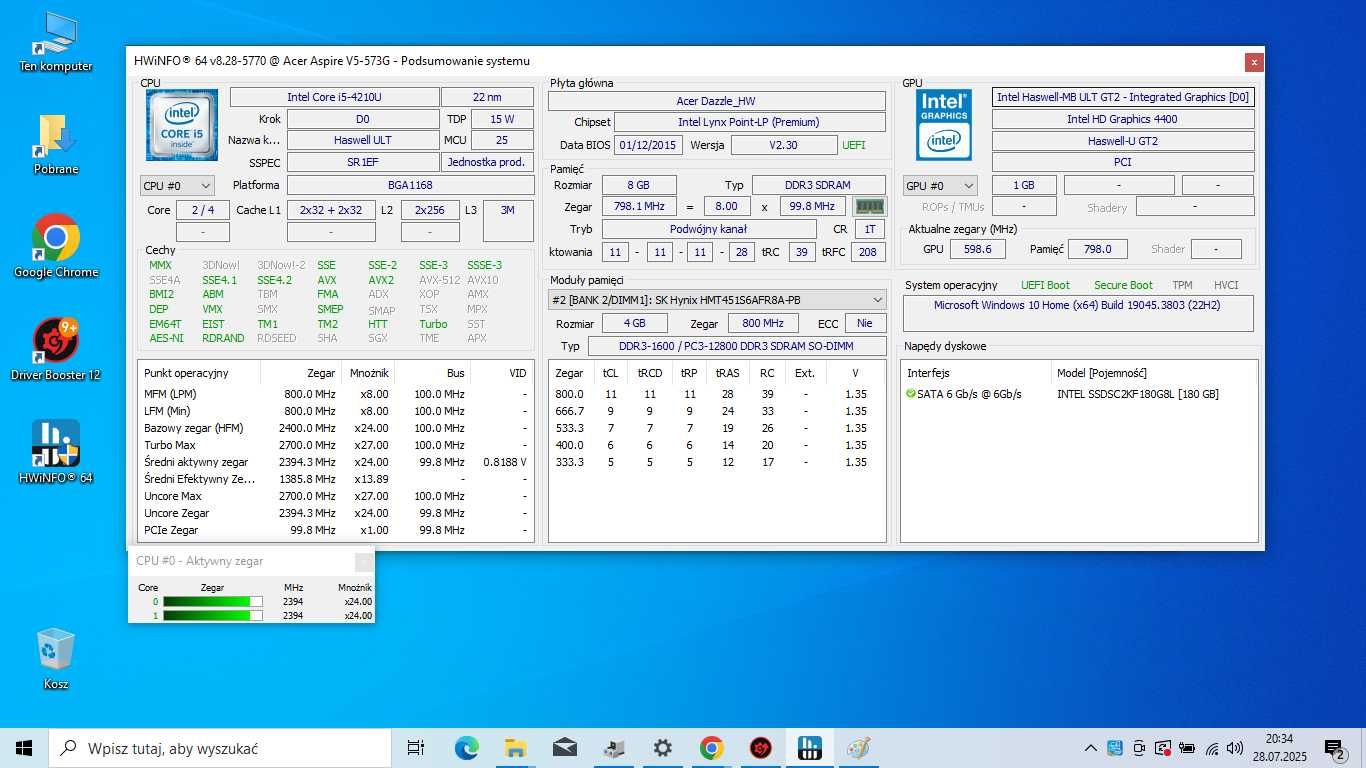Click the Intel Core i5 CPU logo
Viewport: 1366px width, 768px height.
(x=182, y=125)
